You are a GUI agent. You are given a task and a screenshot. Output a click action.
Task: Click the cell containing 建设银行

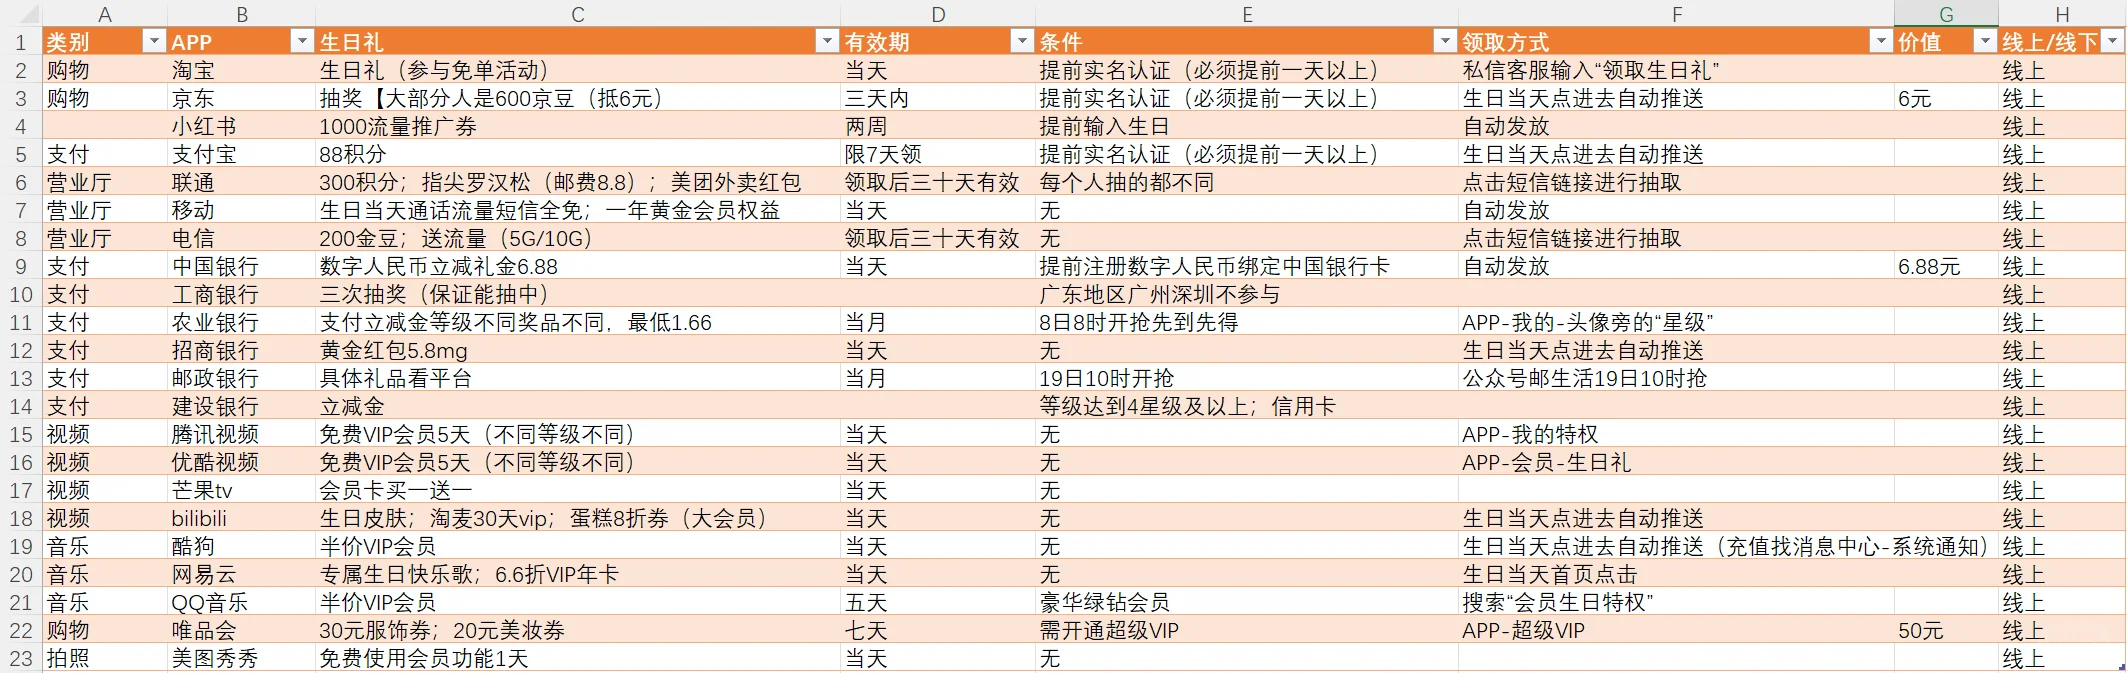coord(241,406)
